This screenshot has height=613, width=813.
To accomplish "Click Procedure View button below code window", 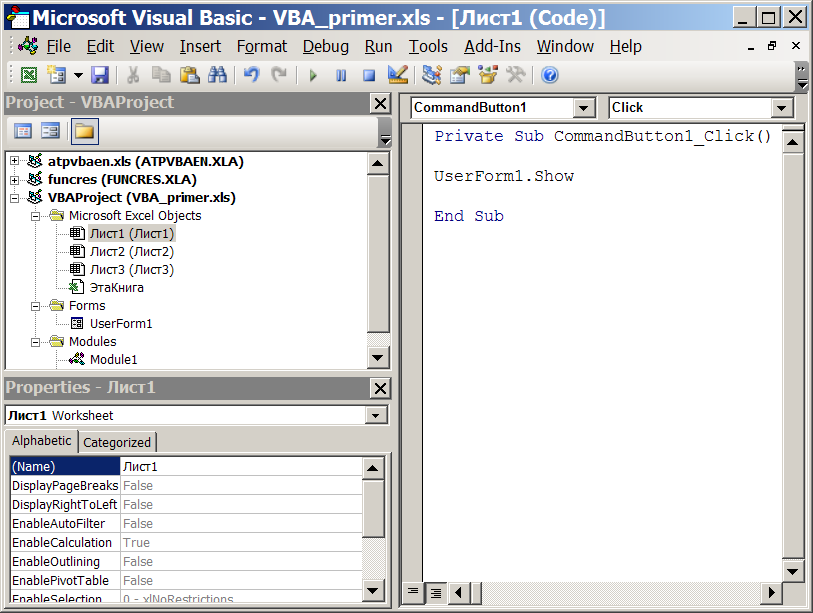I will pos(413,592).
